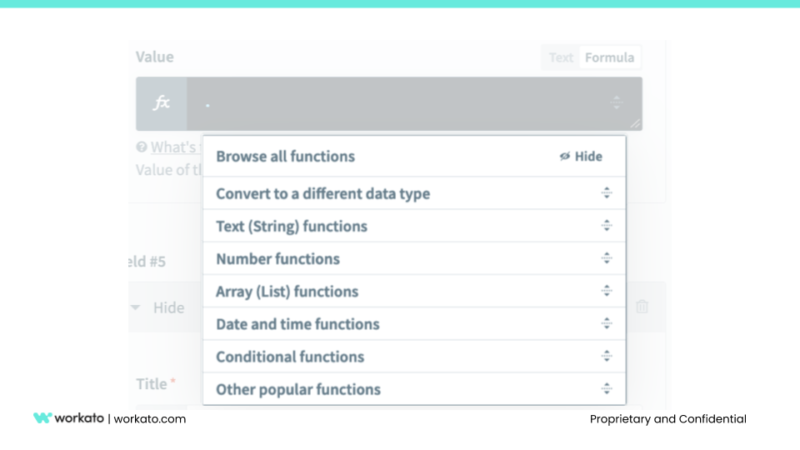Select Text (String) functions category

coord(292,226)
